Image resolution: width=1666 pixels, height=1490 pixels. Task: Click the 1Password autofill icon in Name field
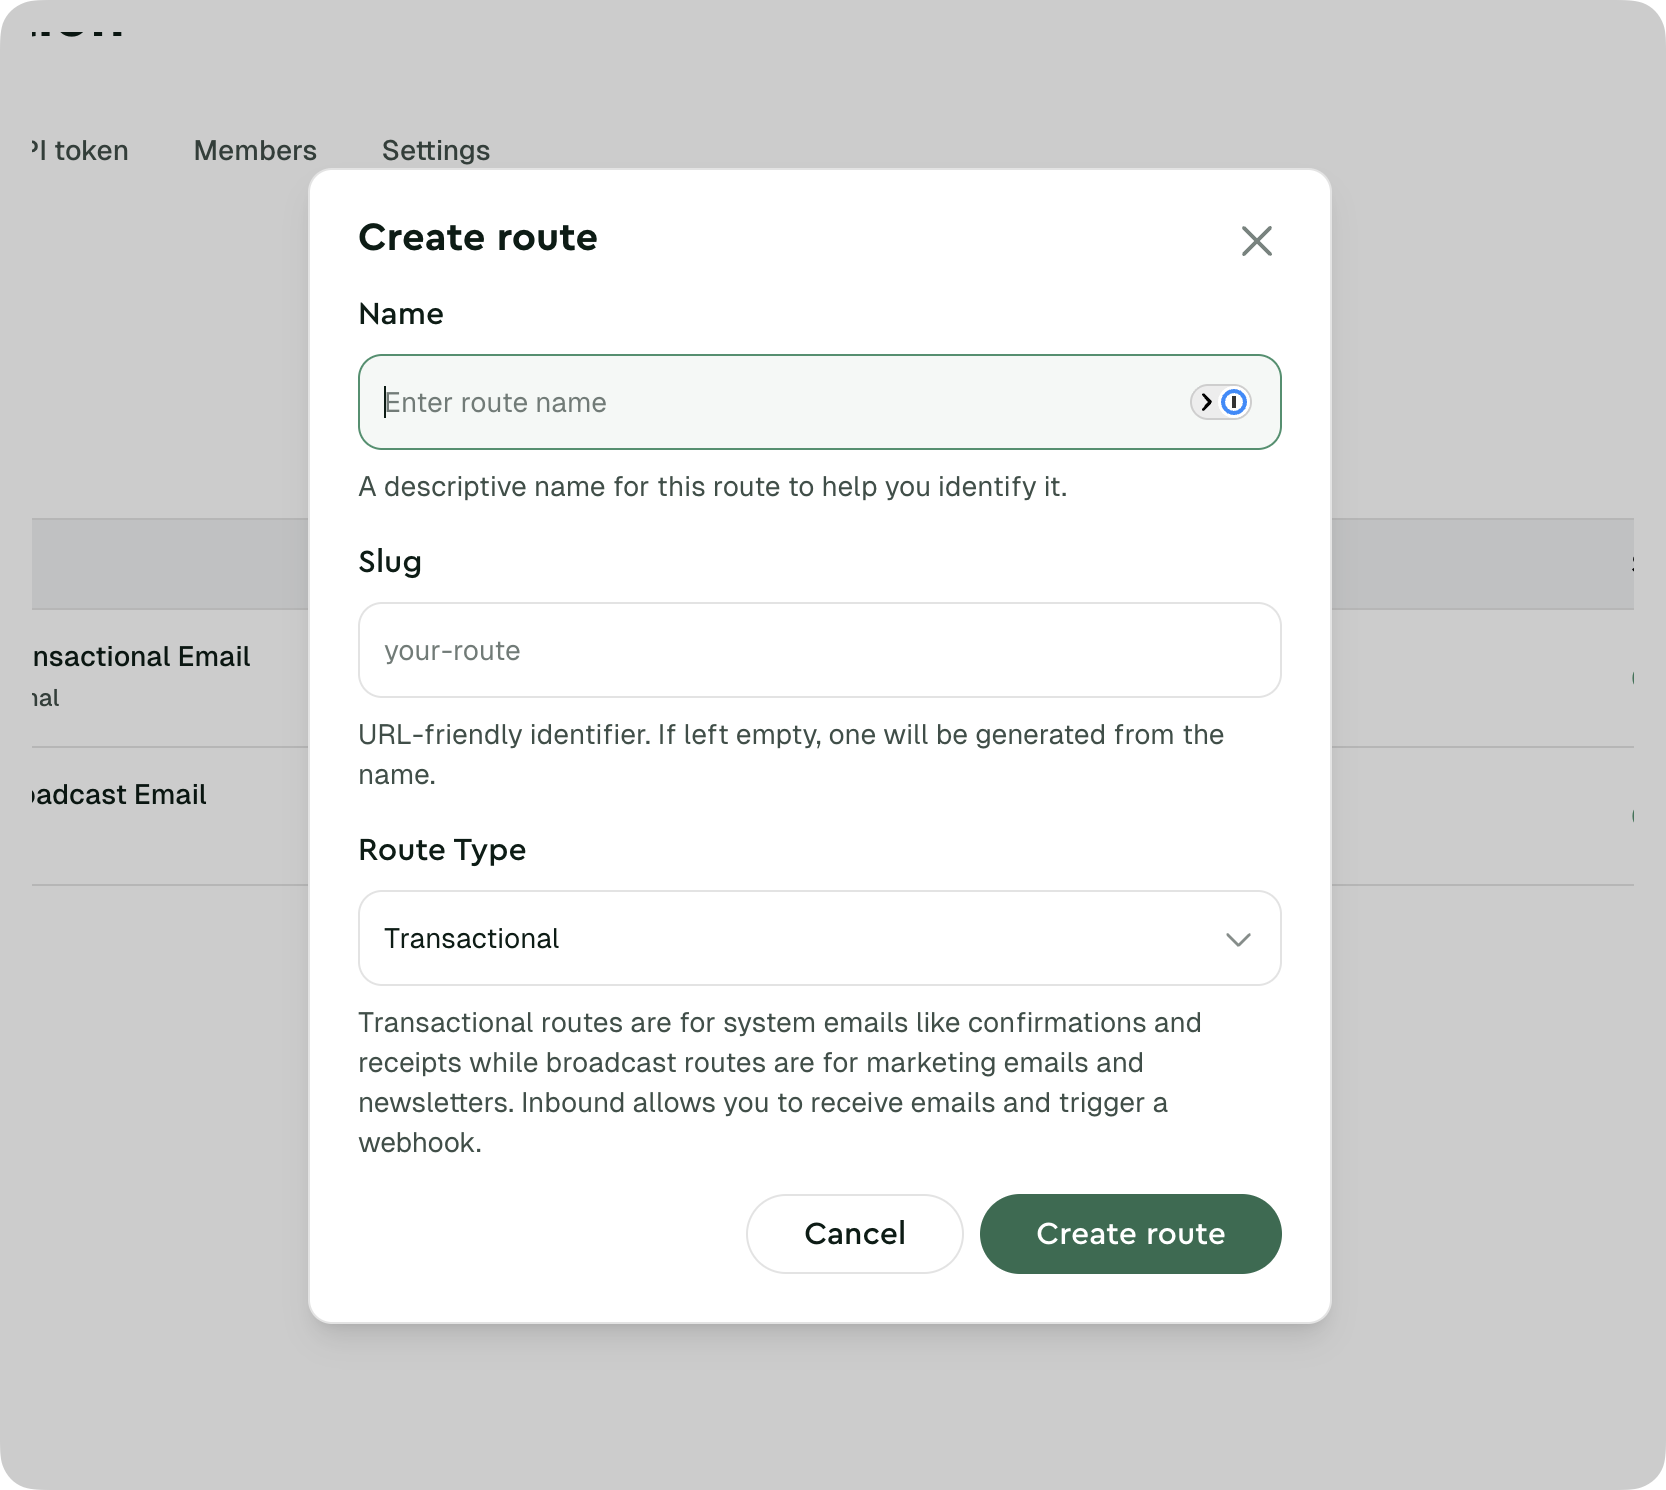[1236, 402]
